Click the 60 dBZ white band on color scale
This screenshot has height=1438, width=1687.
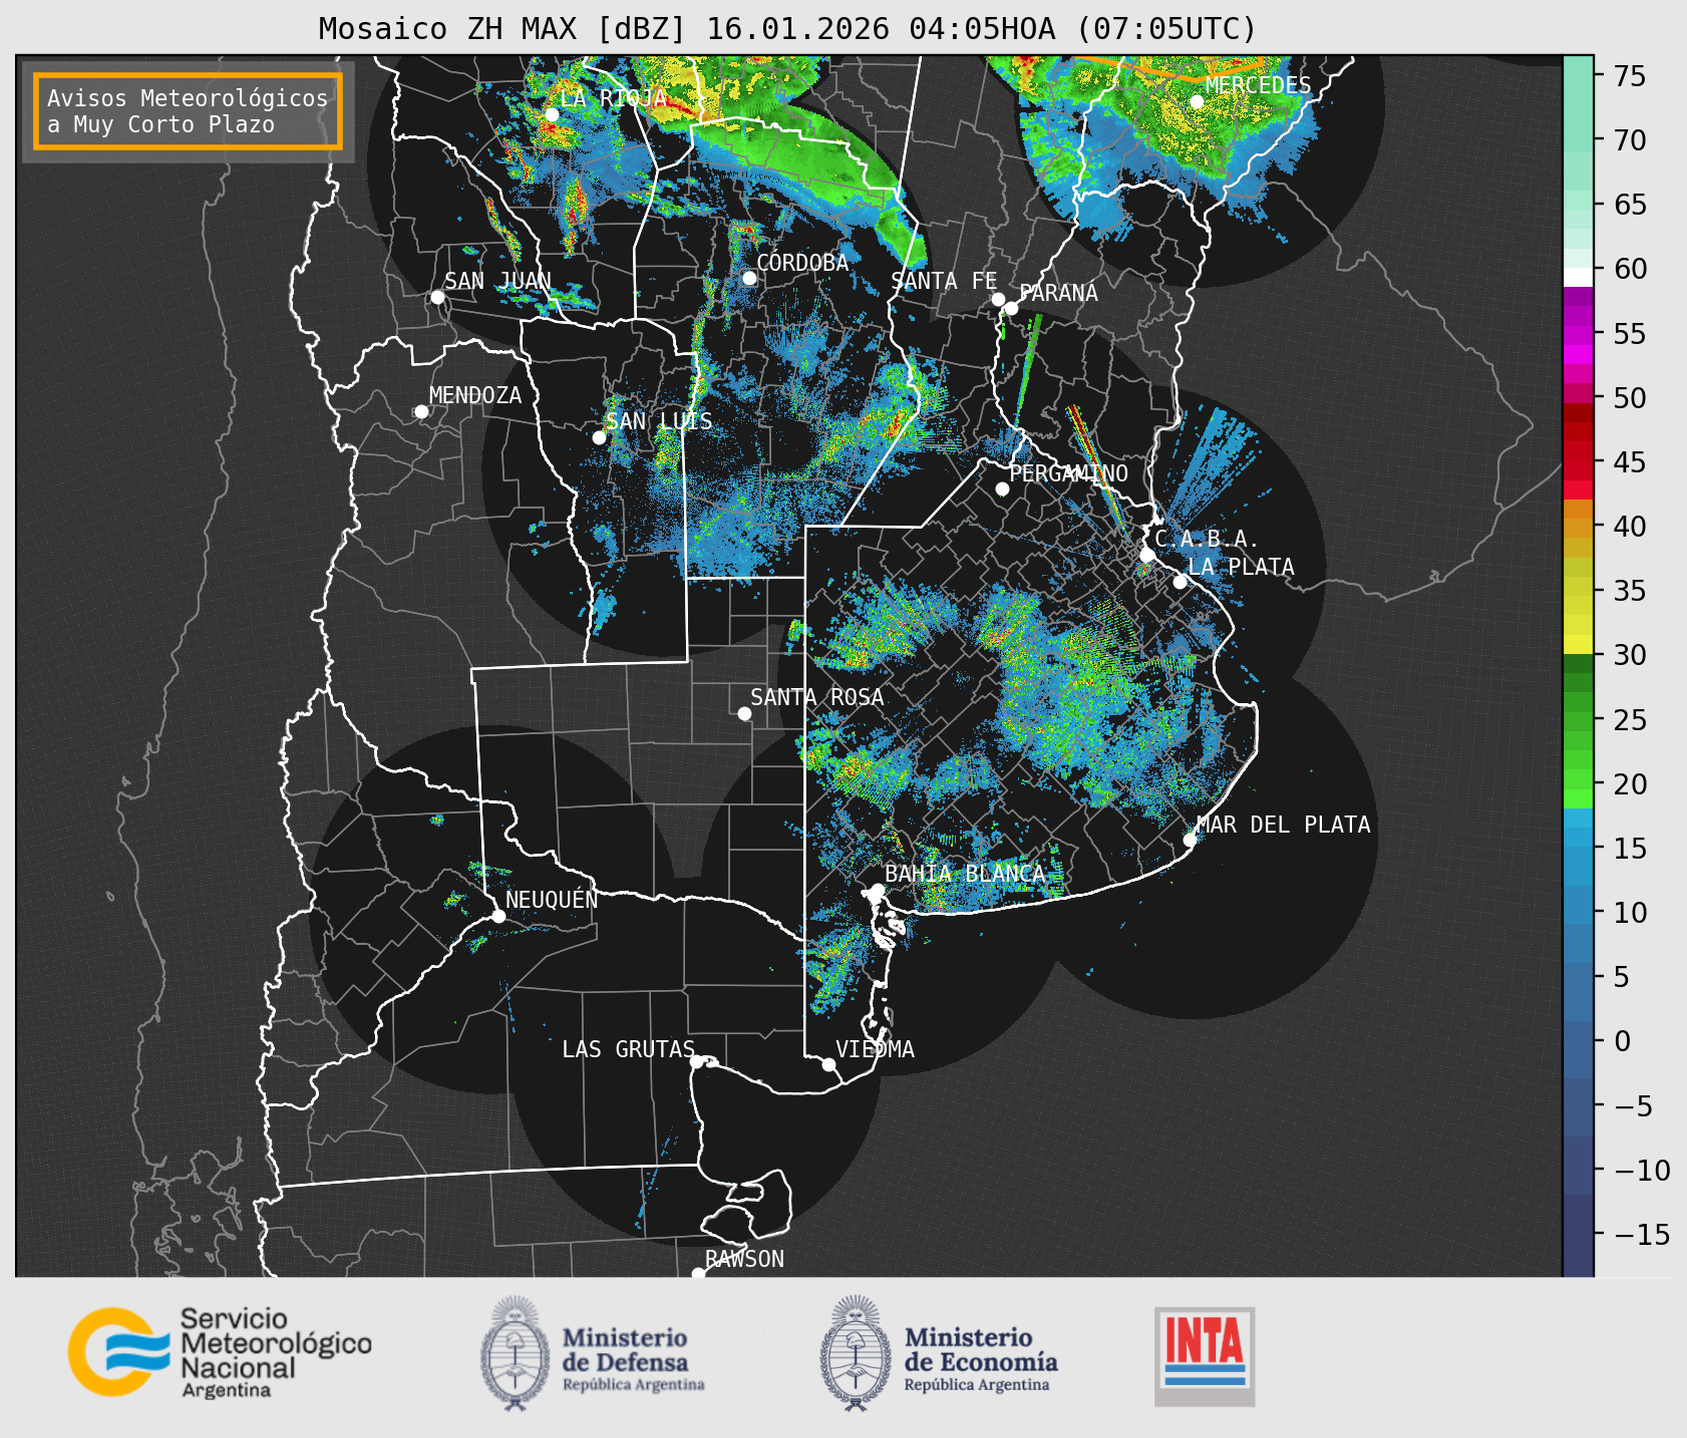(x=1578, y=277)
